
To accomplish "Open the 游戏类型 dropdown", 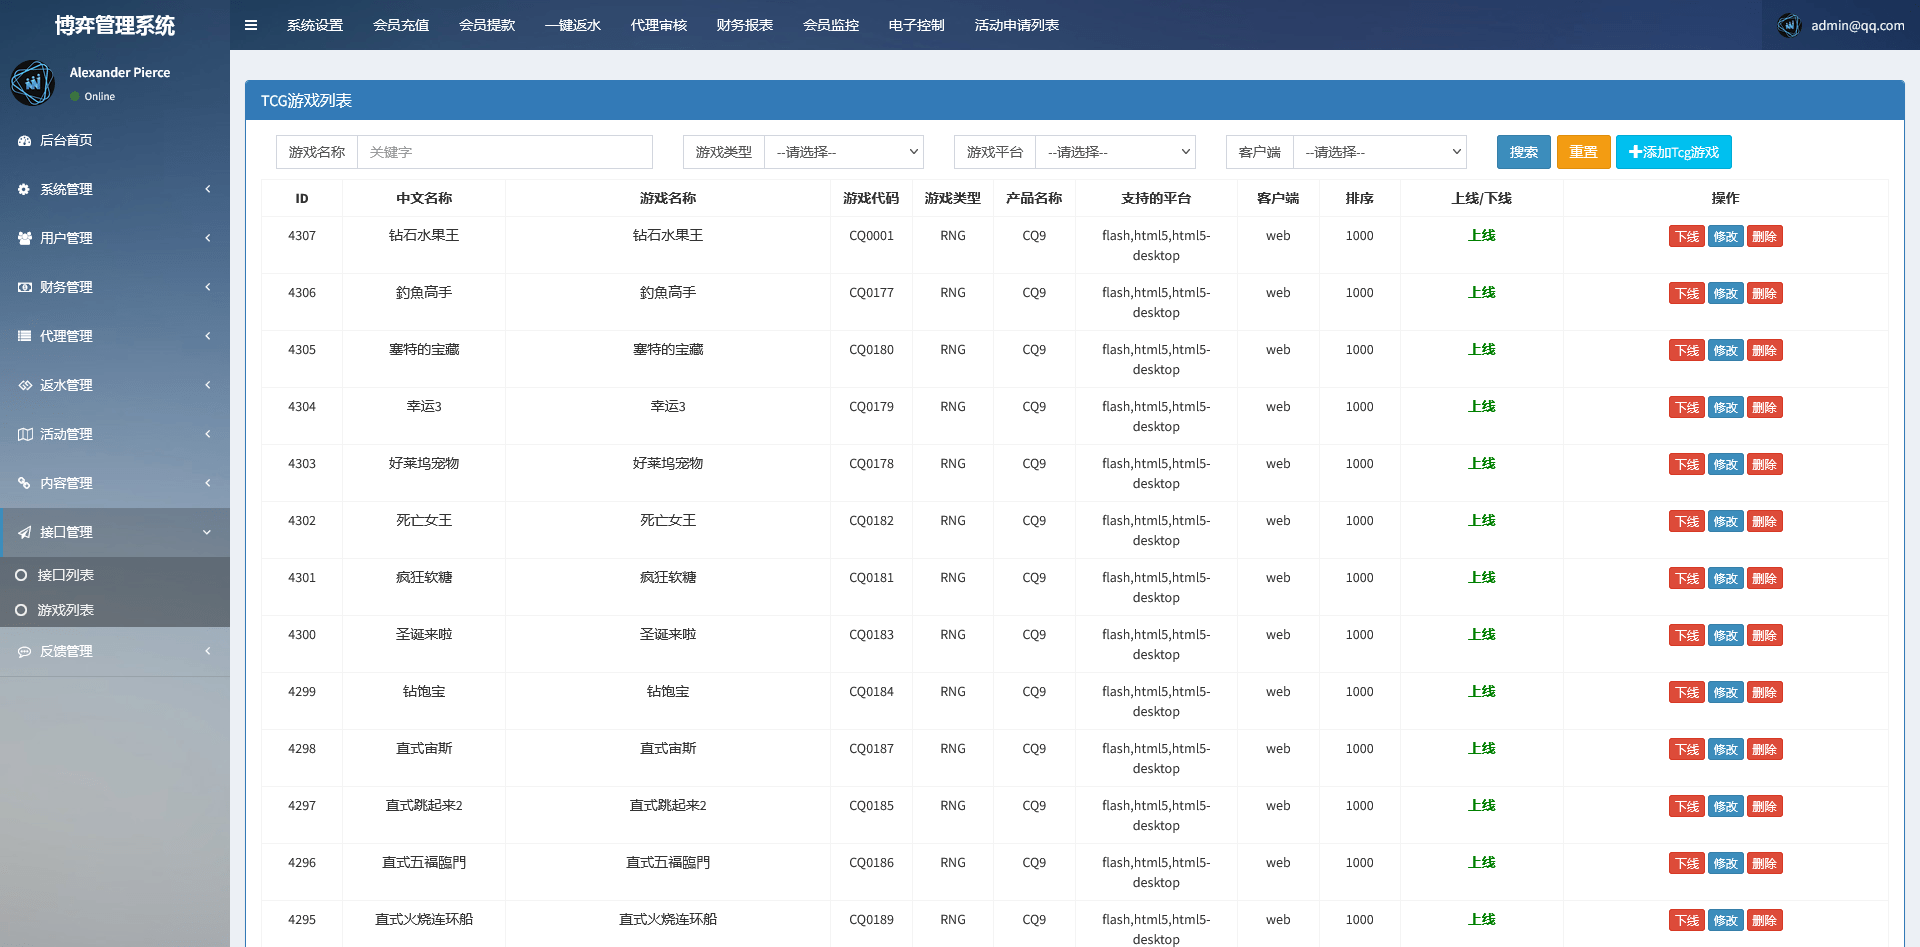I will pyautogui.click(x=844, y=152).
